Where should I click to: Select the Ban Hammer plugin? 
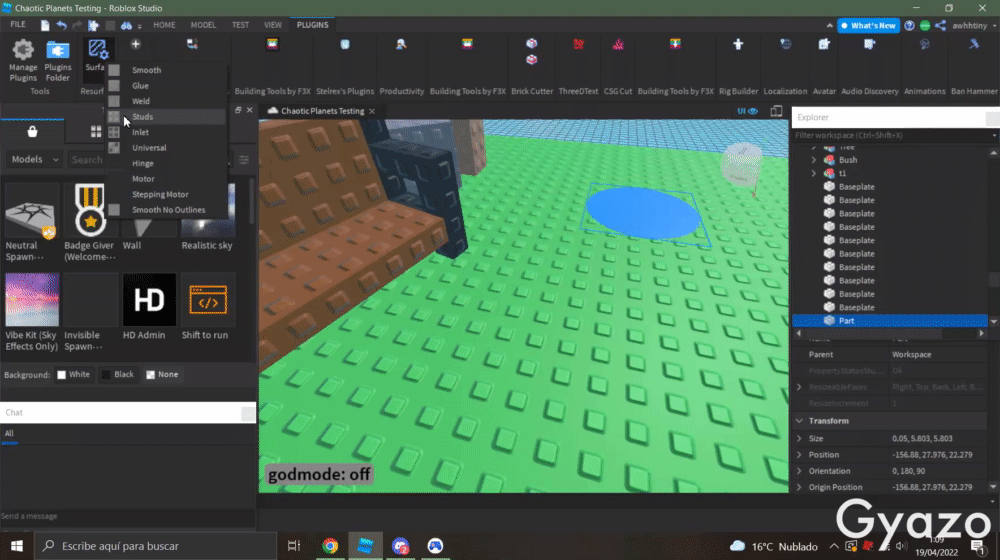tap(973, 44)
